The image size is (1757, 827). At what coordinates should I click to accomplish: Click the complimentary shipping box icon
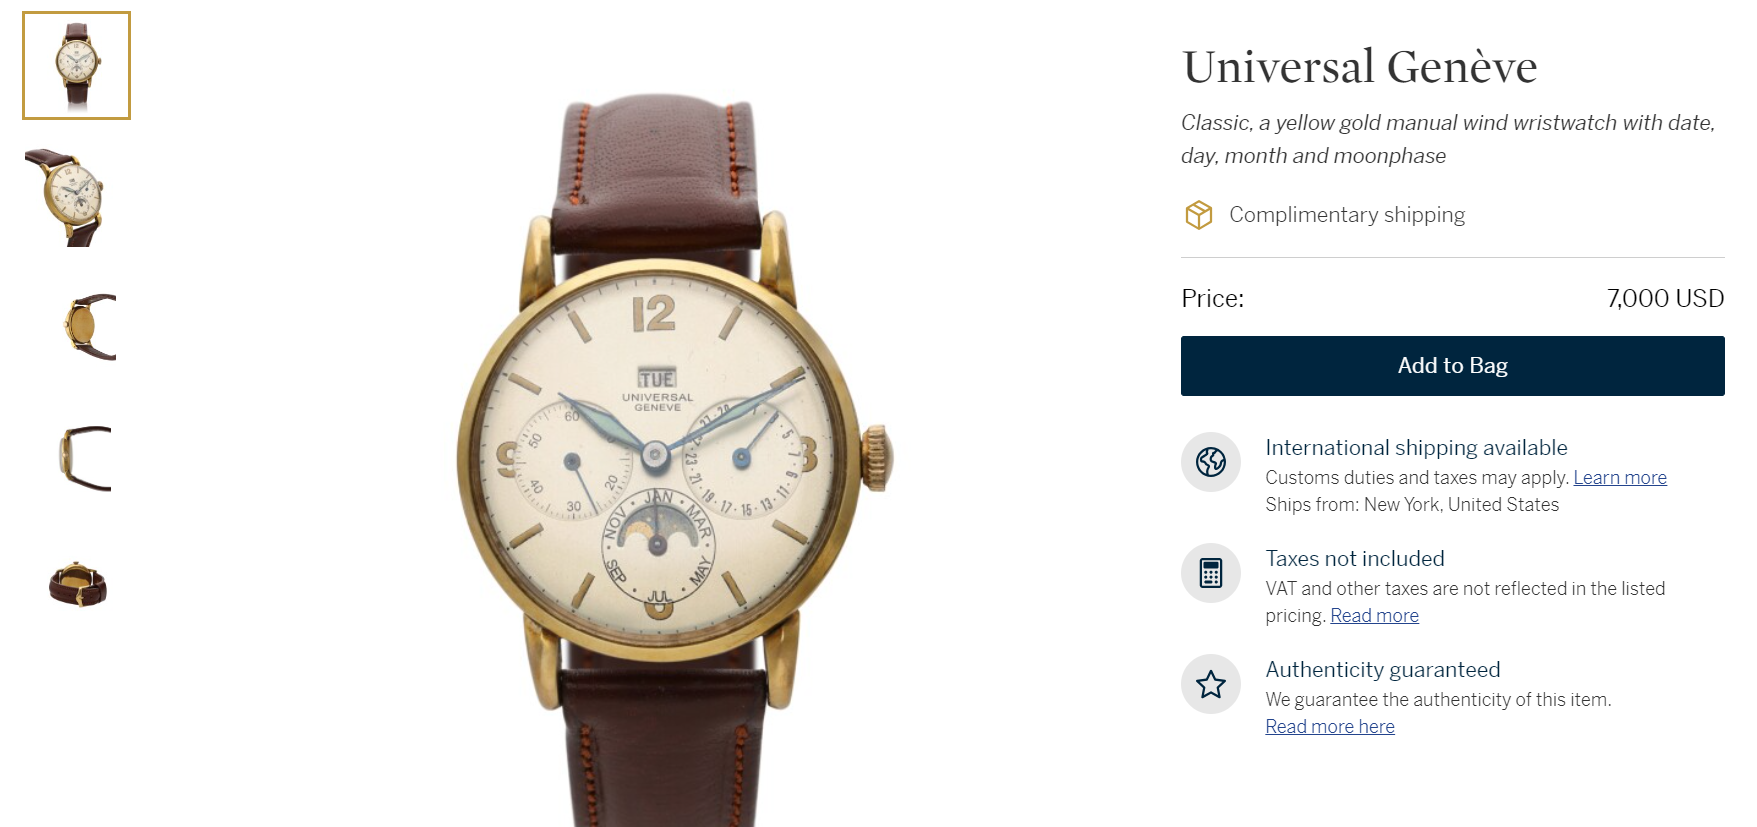tap(1198, 215)
